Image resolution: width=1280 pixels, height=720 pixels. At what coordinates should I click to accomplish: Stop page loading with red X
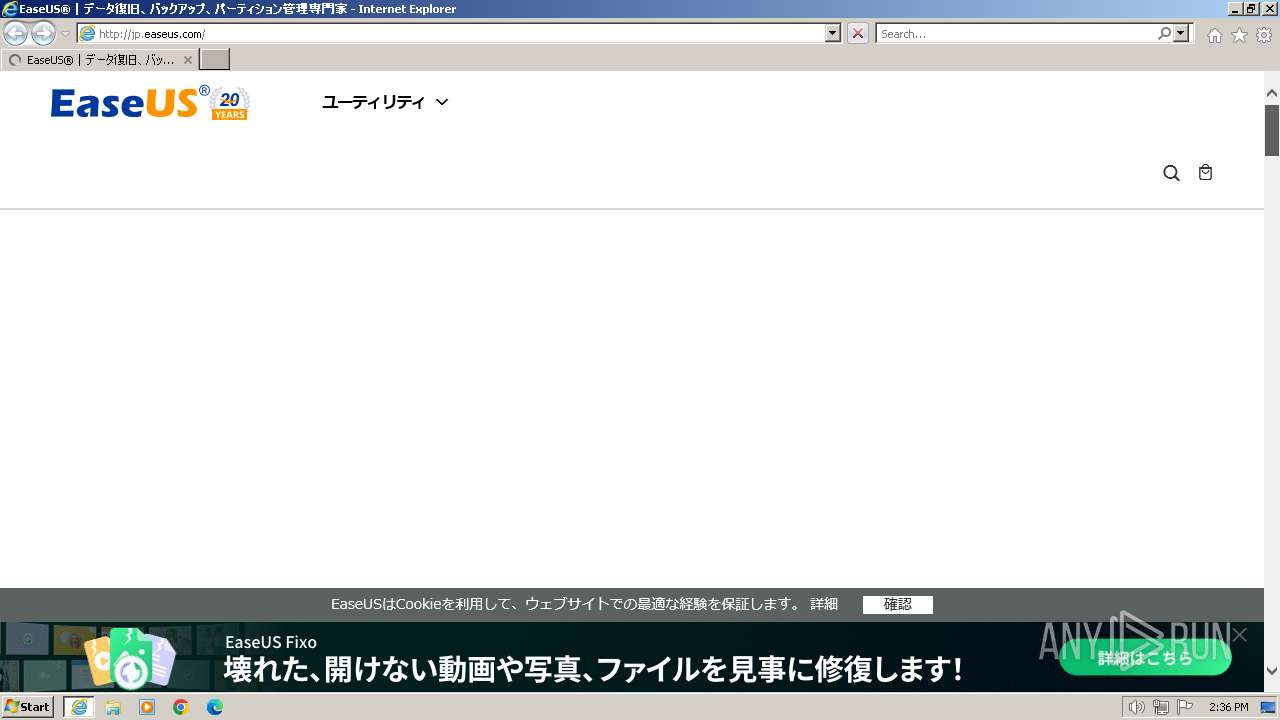(858, 34)
